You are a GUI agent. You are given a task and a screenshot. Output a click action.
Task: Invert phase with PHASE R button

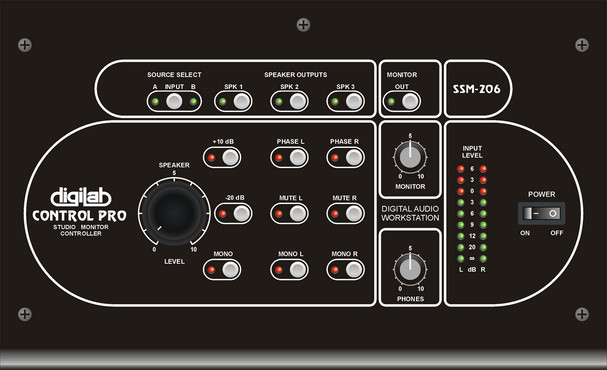tap(354, 158)
